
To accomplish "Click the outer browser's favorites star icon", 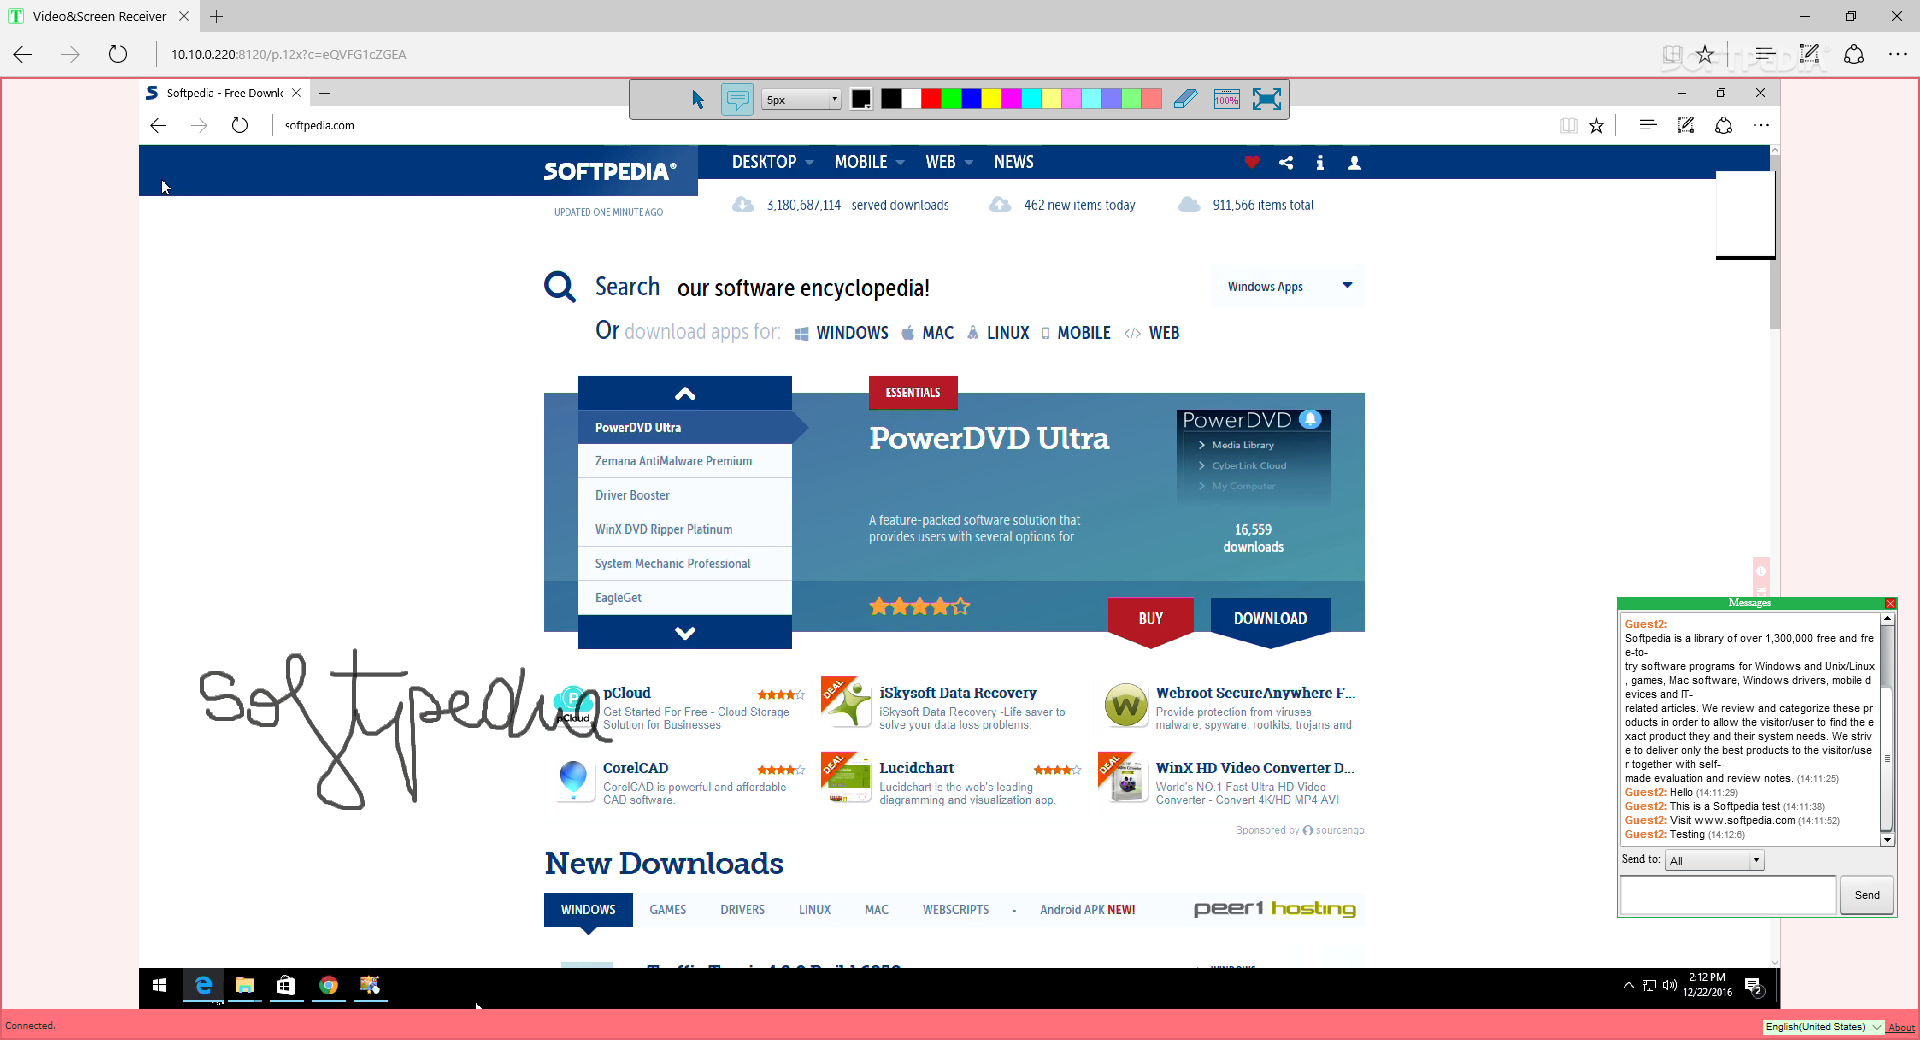I will pyautogui.click(x=1705, y=54).
